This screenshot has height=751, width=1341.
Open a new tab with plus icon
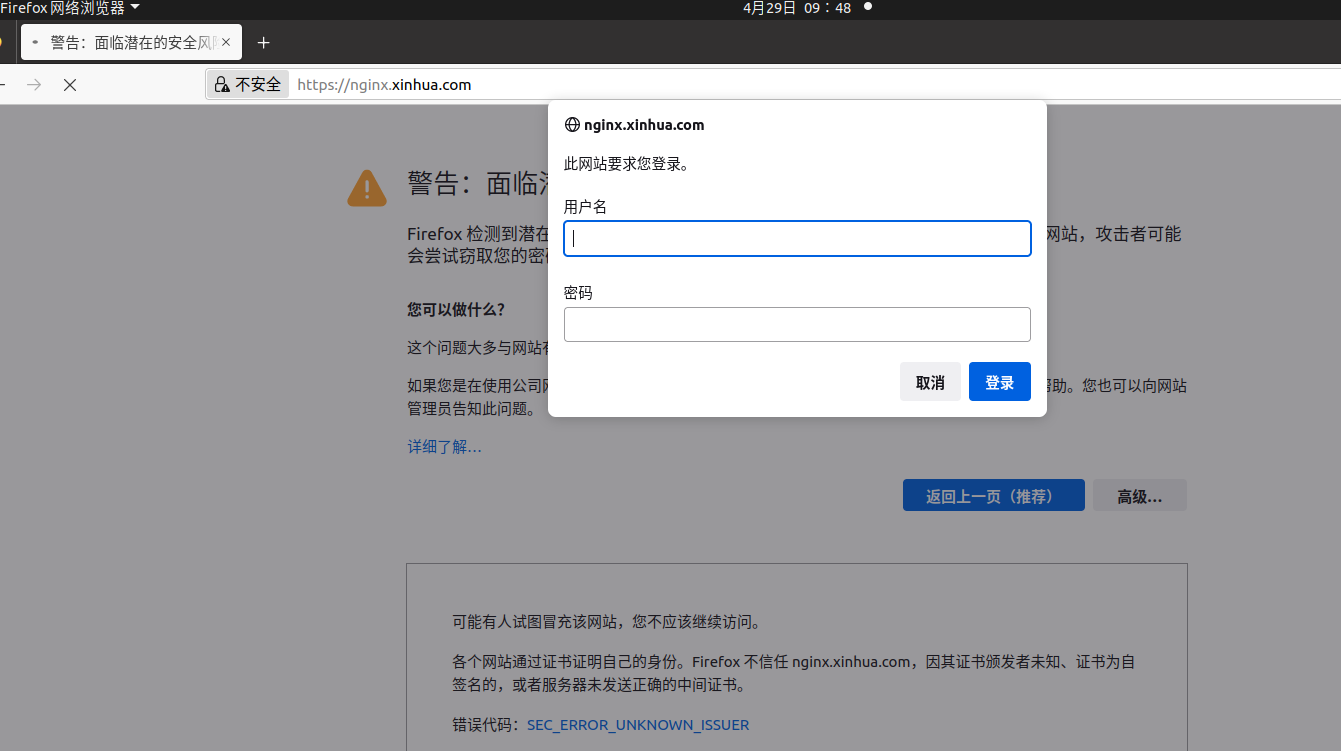click(x=264, y=43)
